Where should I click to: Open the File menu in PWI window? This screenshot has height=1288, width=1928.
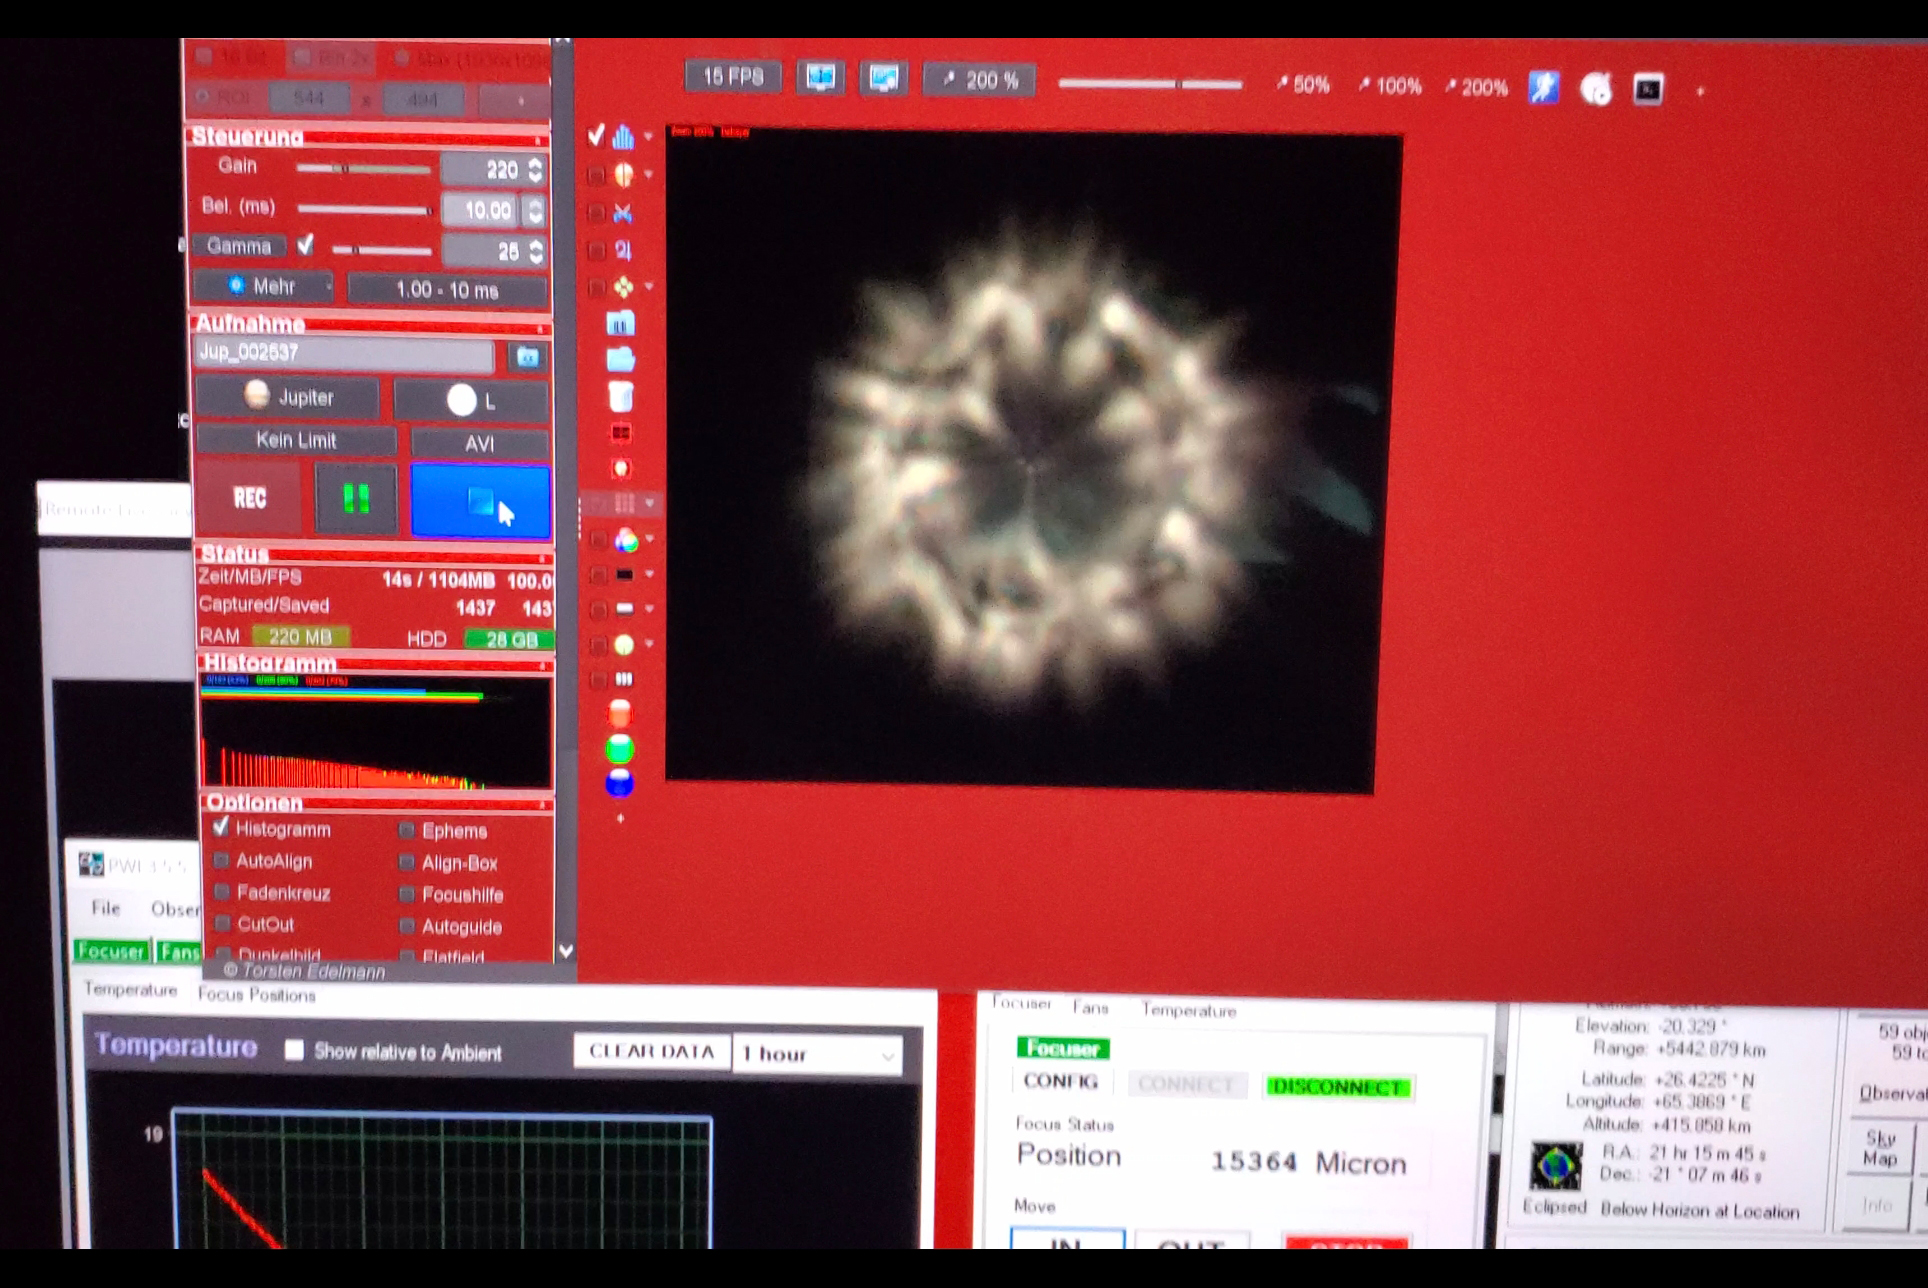click(105, 908)
